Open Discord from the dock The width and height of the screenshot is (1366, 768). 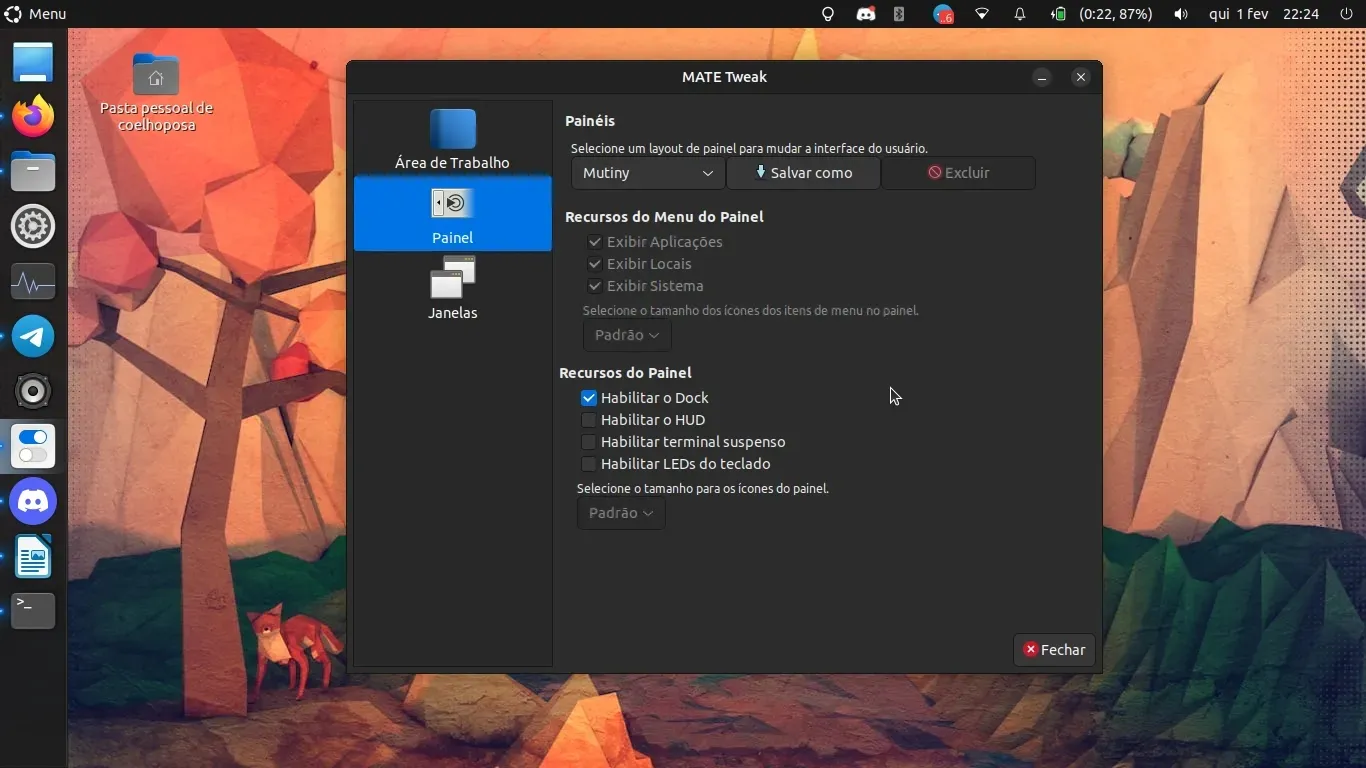(x=33, y=501)
